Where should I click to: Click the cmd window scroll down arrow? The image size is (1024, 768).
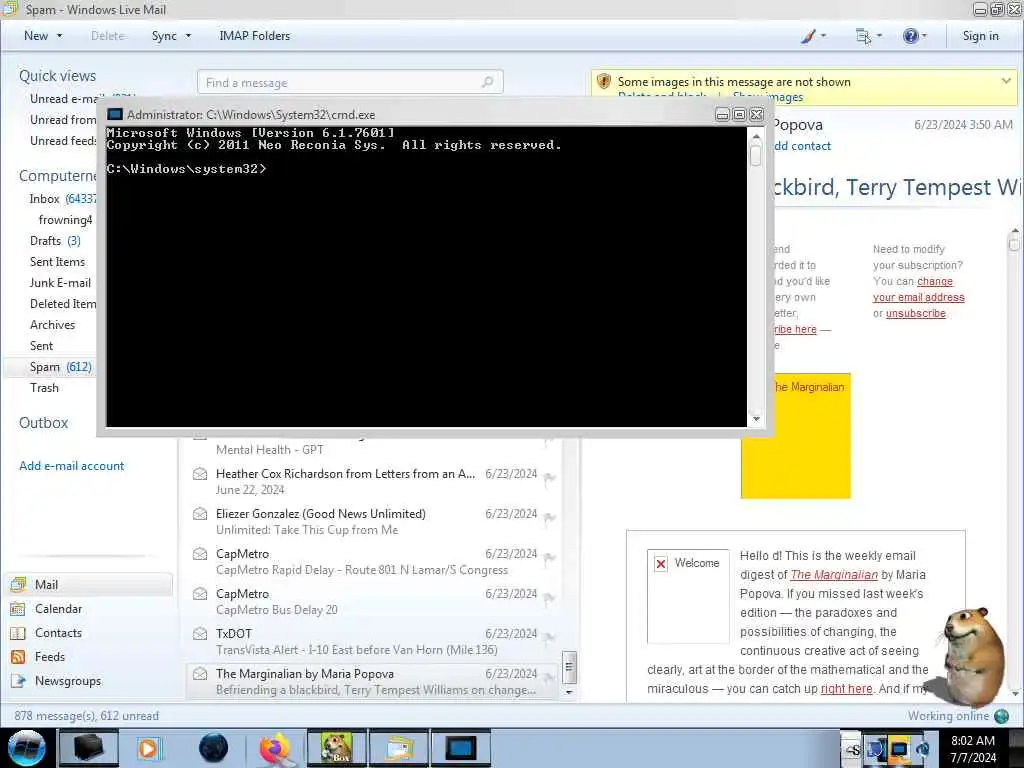pos(756,419)
